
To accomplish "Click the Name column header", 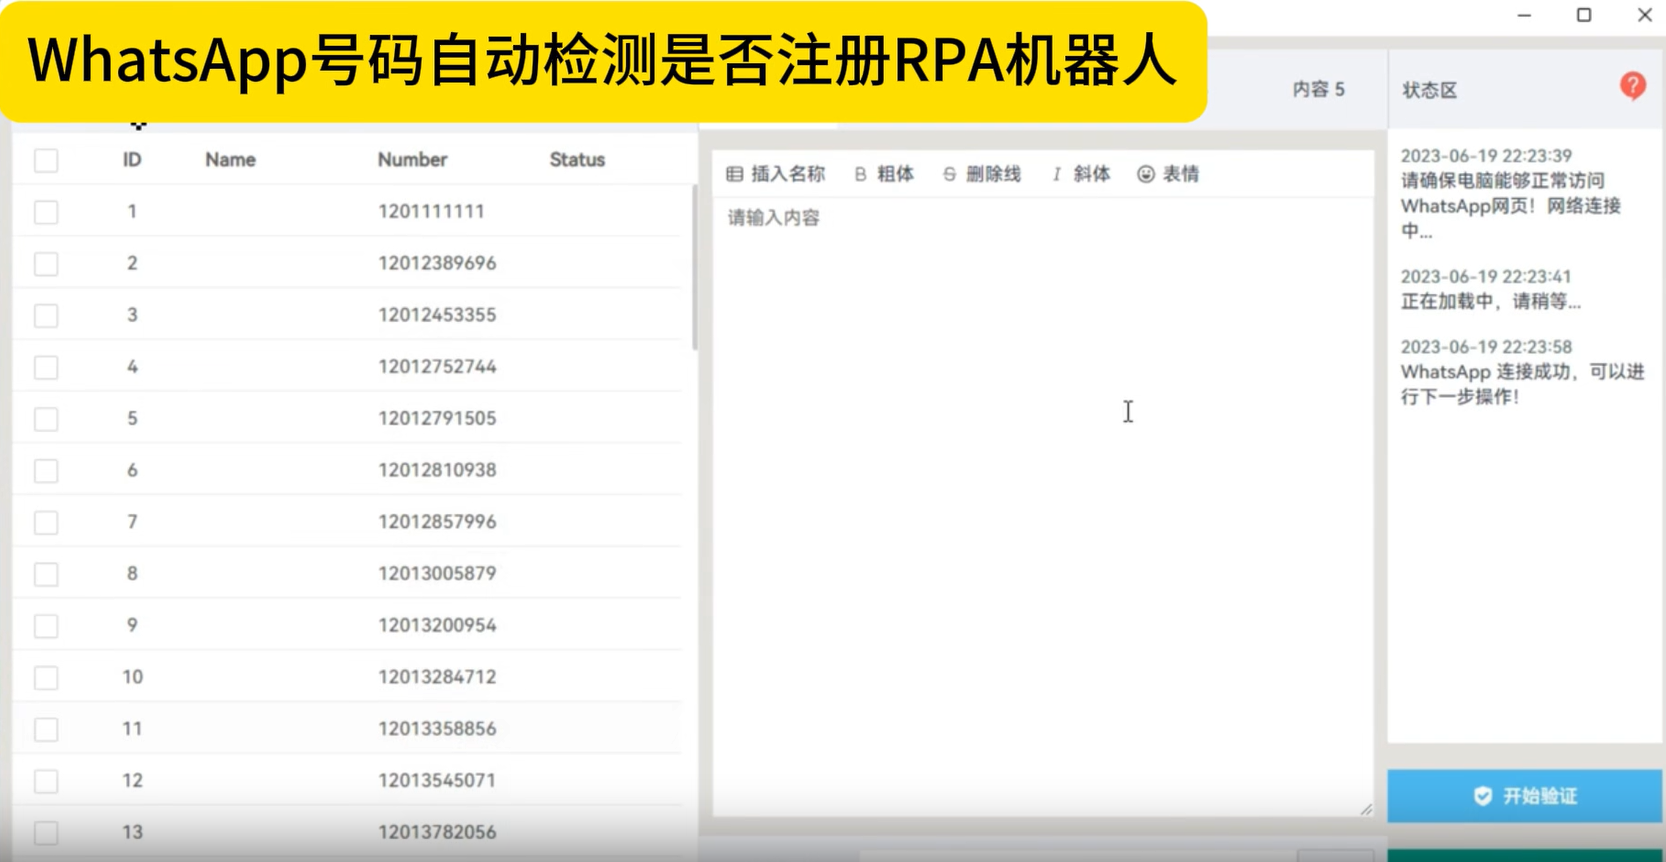I will click(x=230, y=160).
